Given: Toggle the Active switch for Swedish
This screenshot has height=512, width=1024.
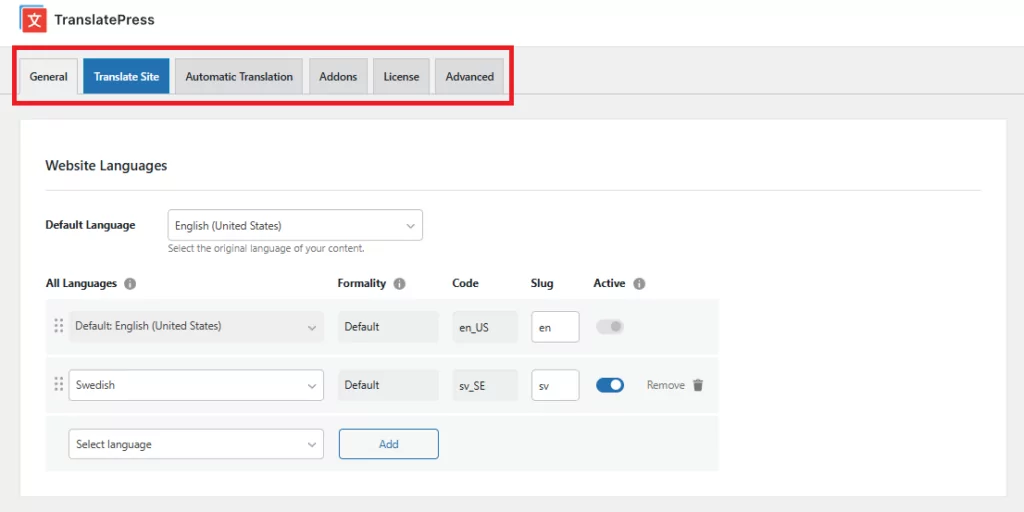Looking at the screenshot, I should coord(610,385).
